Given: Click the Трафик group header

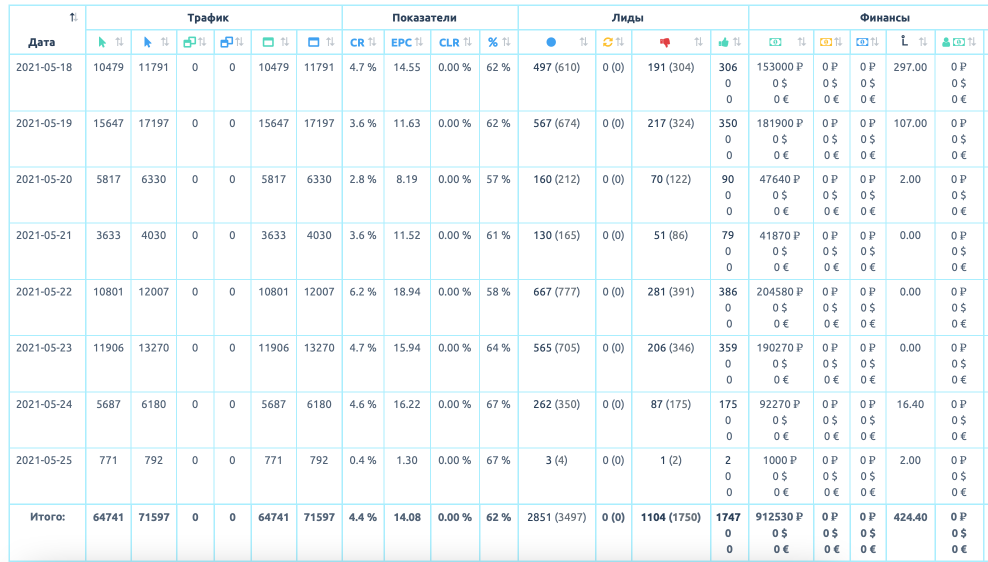Looking at the screenshot, I should (x=208, y=18).
